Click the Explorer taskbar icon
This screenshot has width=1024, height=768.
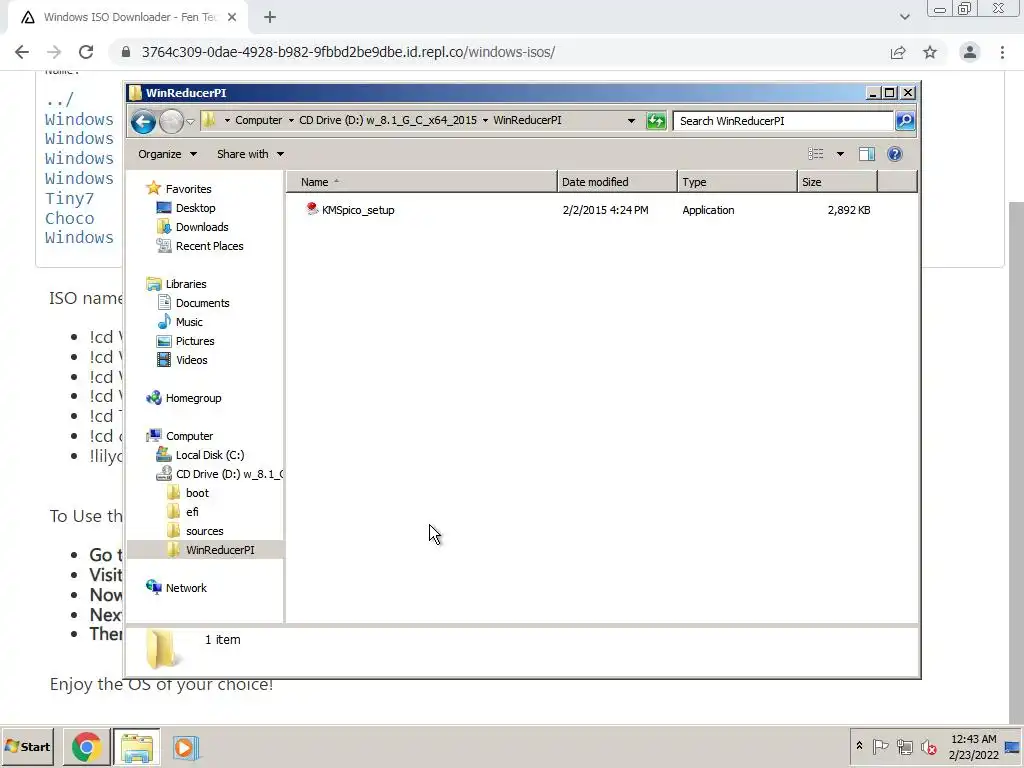136,746
